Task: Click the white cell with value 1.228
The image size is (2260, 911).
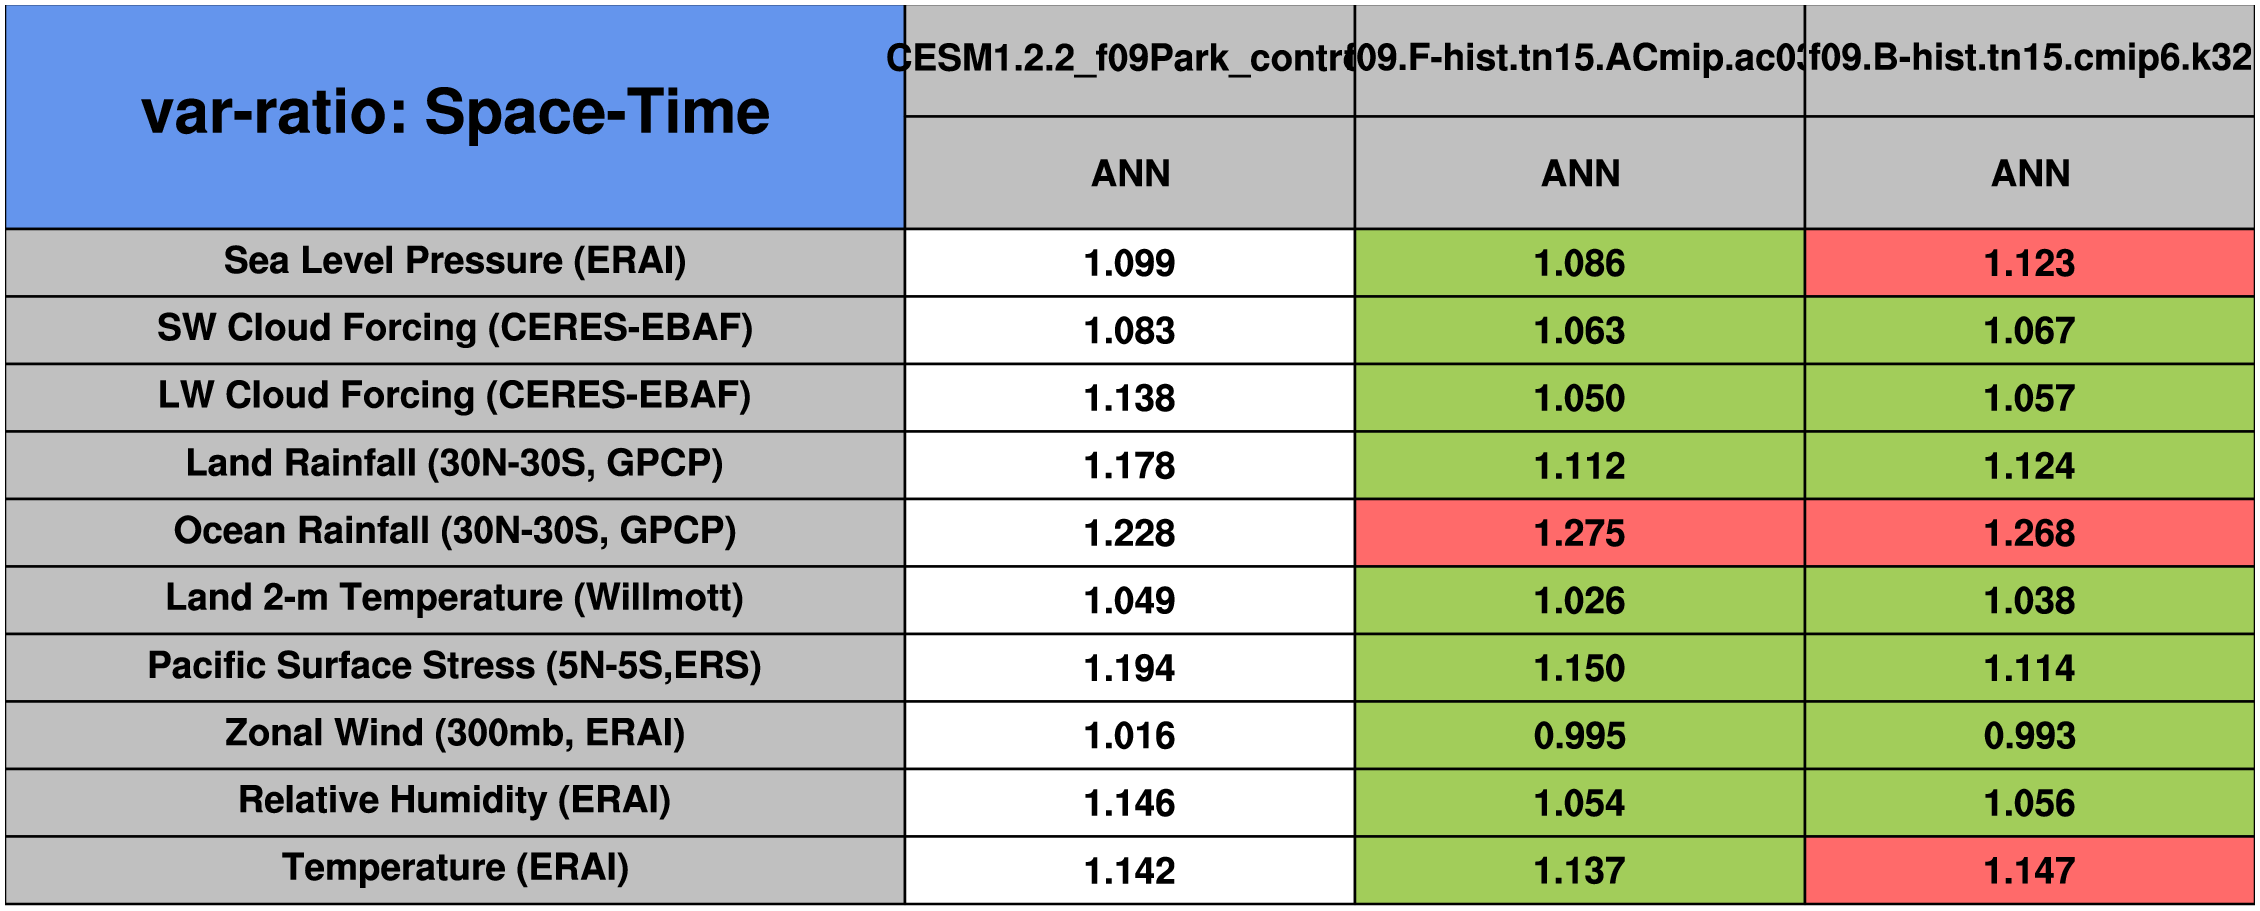Action: [1129, 533]
